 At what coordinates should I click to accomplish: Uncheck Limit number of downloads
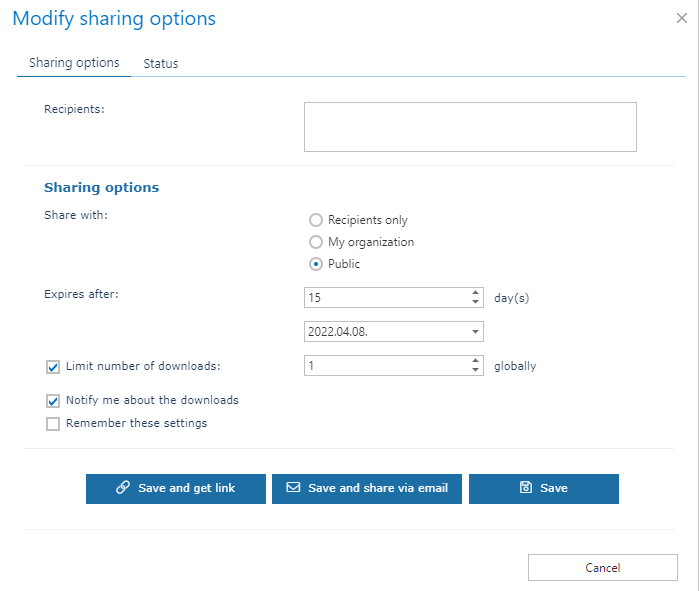pyautogui.click(x=53, y=367)
